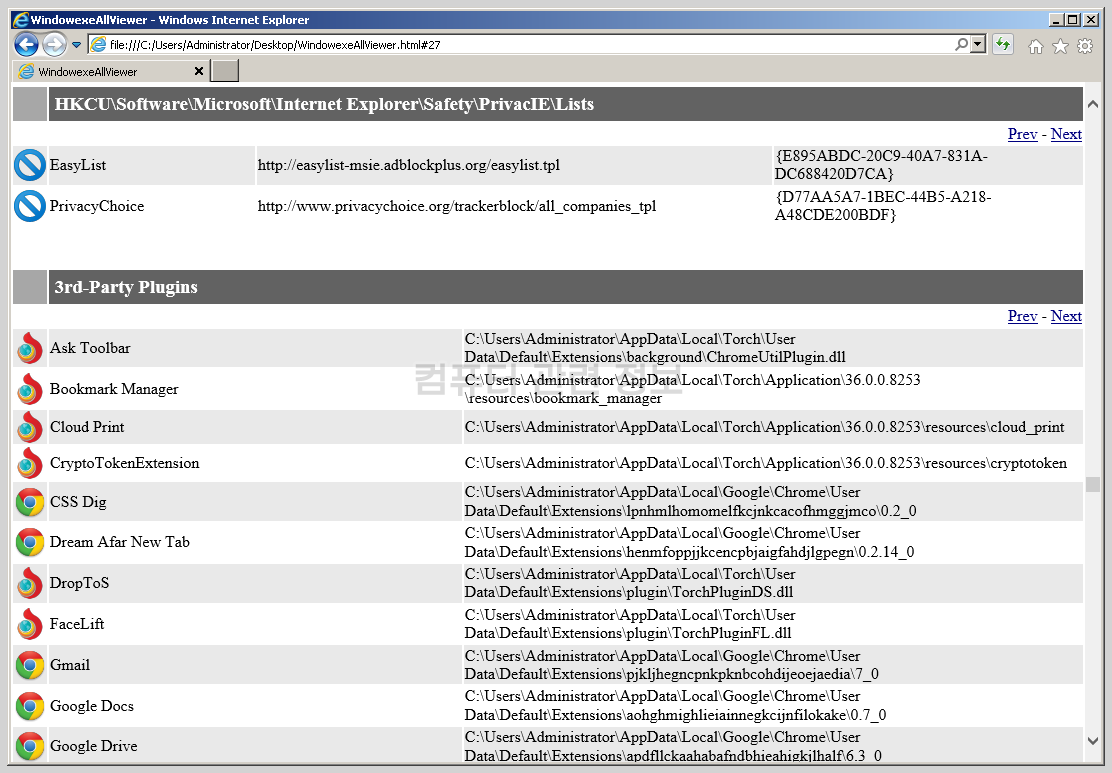
Task: Select the Cloud Print name text
Action: [87, 427]
